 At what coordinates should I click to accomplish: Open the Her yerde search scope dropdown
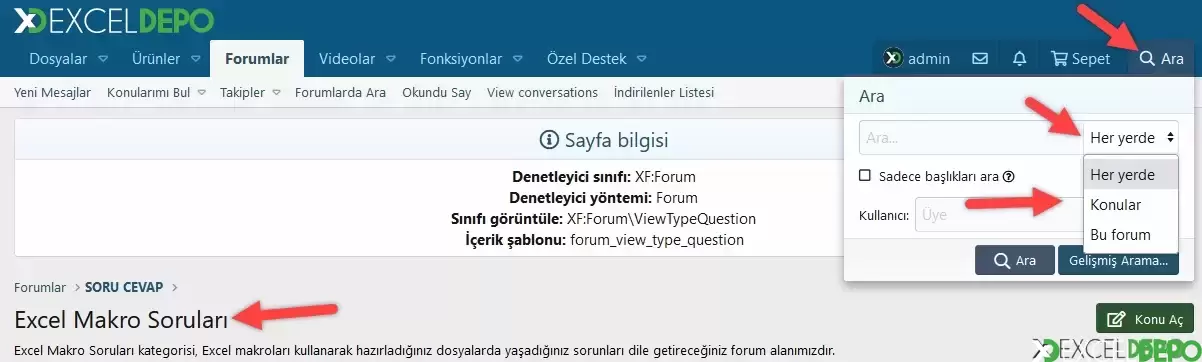tap(1131, 137)
